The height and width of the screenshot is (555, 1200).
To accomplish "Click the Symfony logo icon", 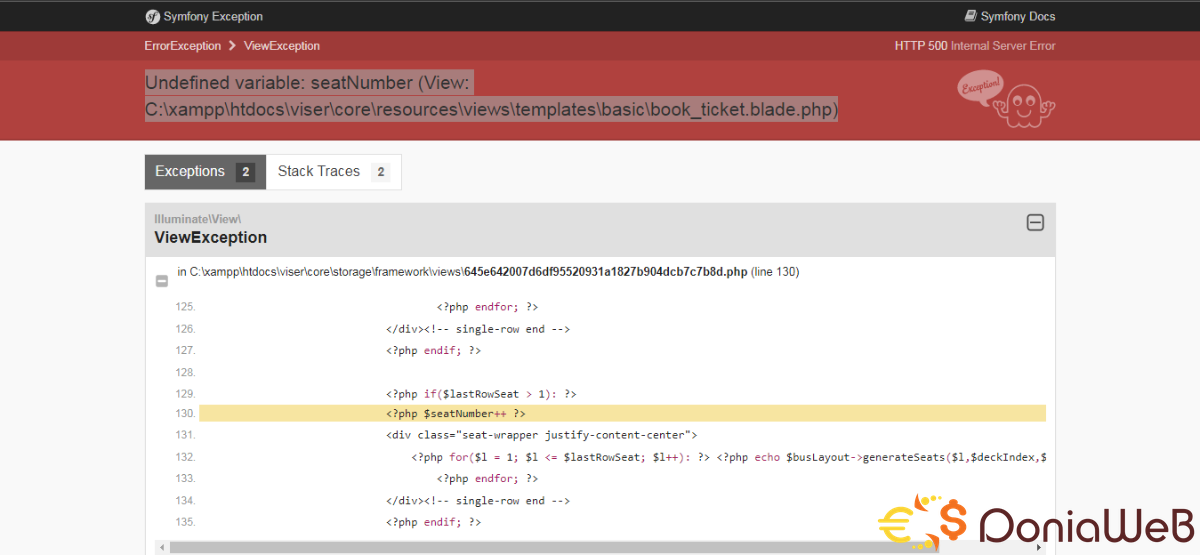I will [x=152, y=16].
